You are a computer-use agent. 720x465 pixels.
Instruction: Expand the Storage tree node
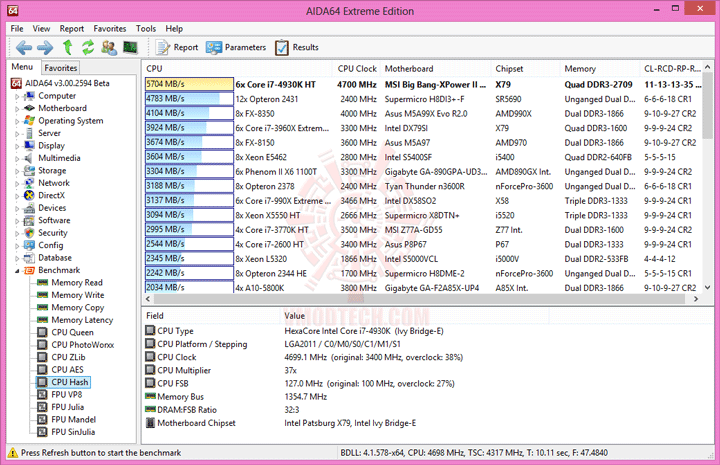click(17, 171)
